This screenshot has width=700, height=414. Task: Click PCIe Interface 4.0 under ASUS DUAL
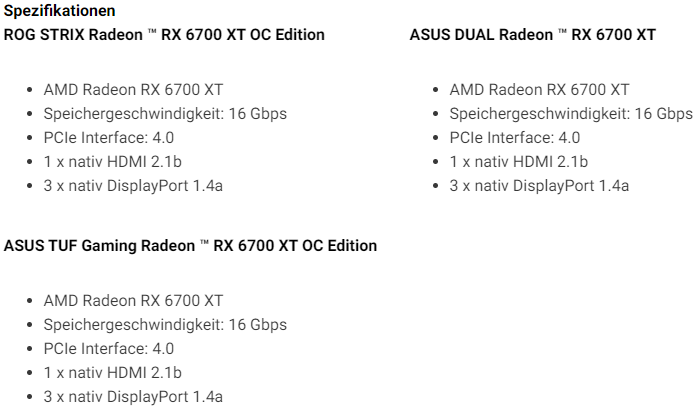(515, 138)
